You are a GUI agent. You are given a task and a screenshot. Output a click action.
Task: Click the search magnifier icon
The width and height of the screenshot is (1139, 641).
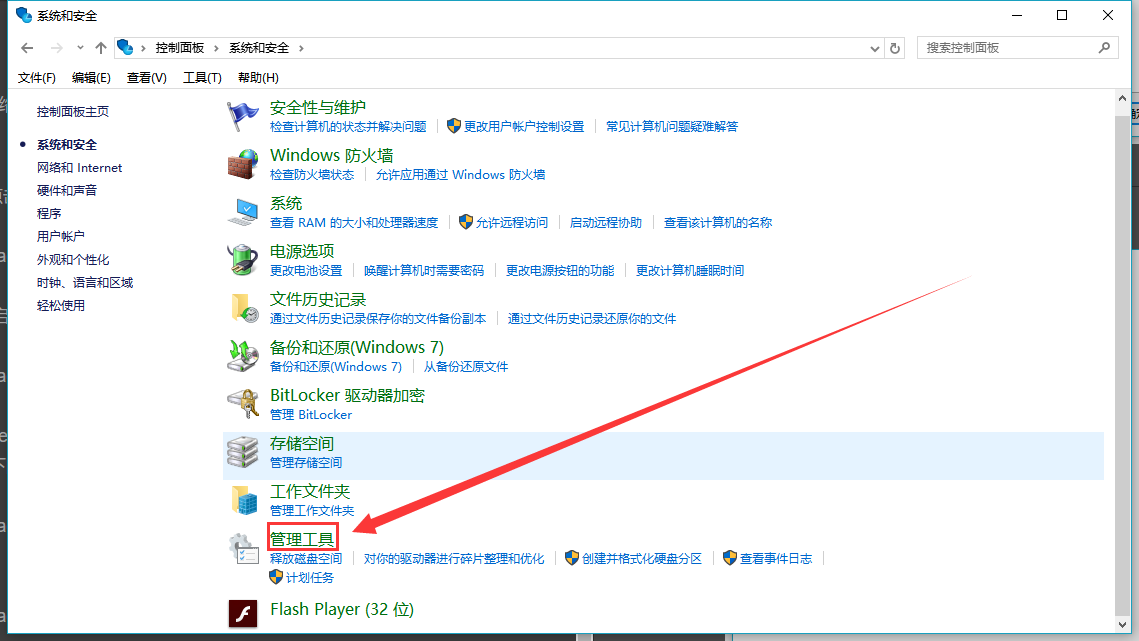click(1104, 48)
